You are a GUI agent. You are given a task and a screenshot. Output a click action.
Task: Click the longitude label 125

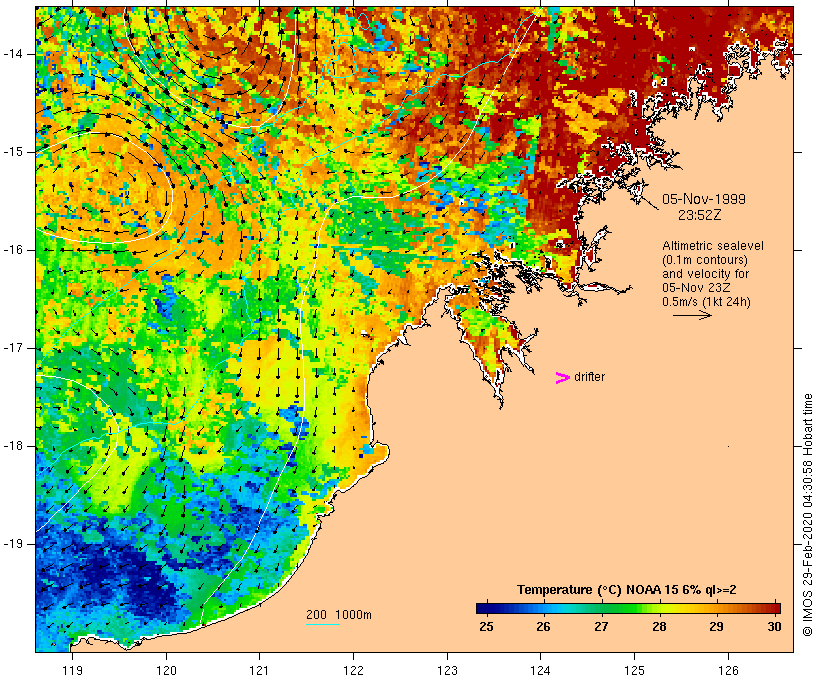click(x=634, y=670)
